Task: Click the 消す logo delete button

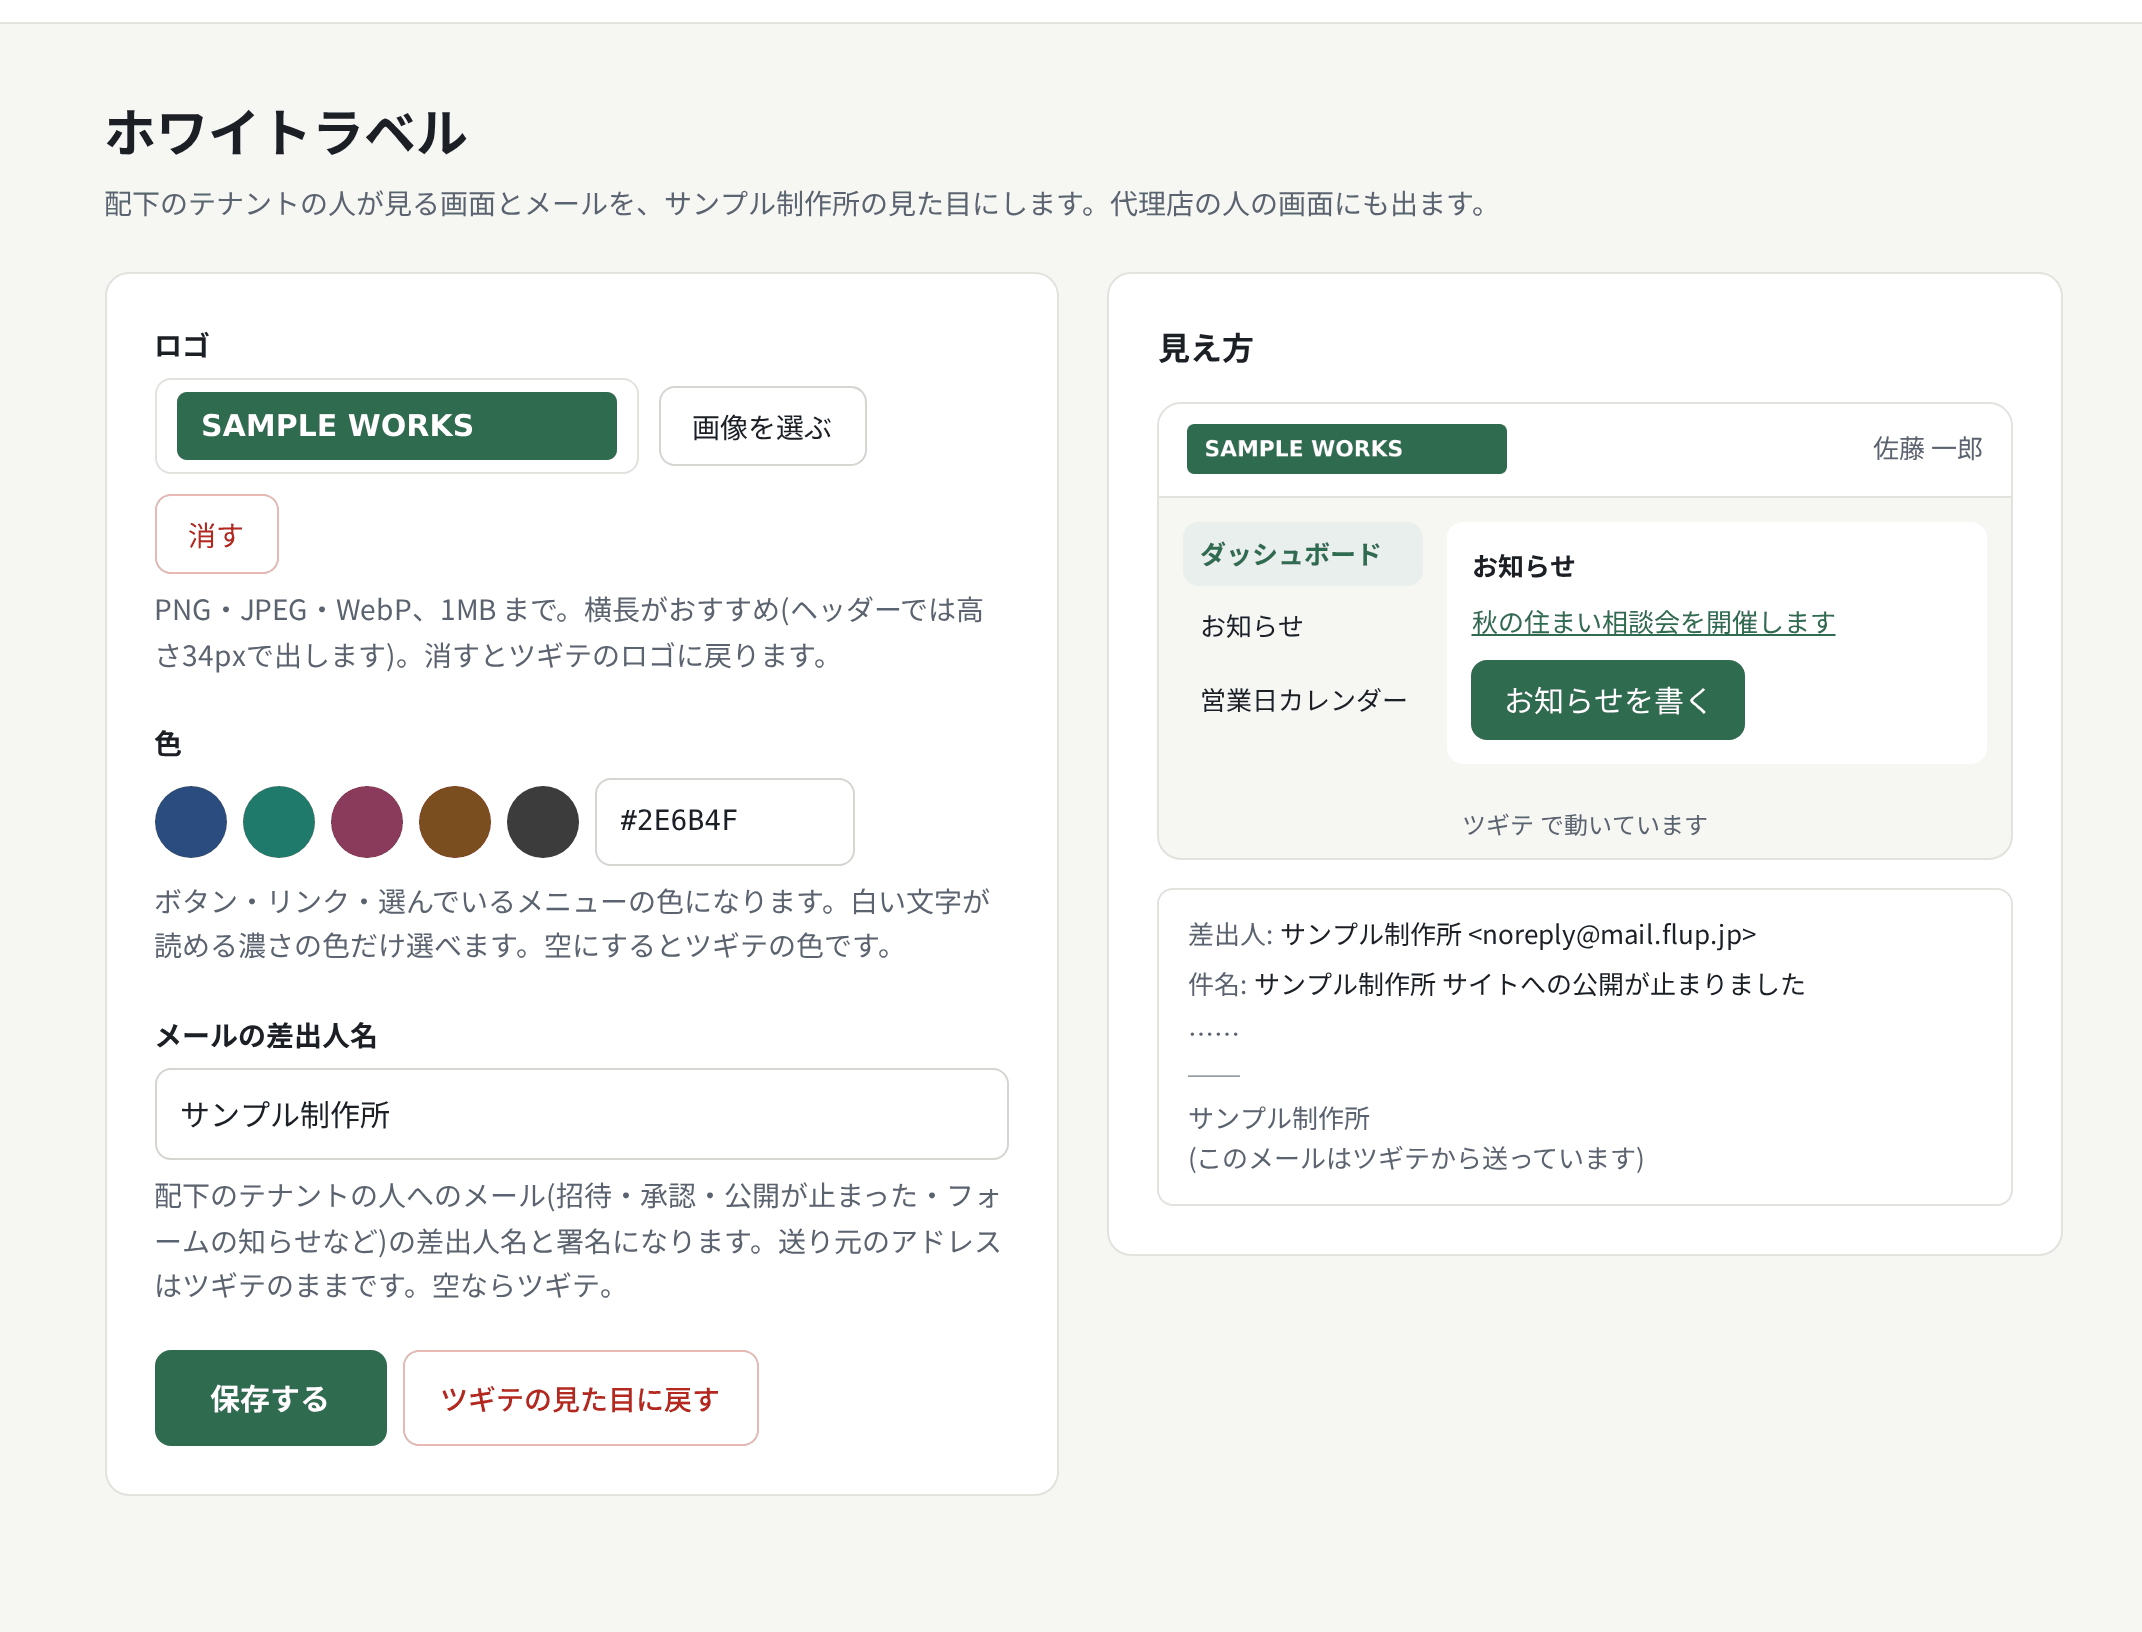Action: [216, 534]
